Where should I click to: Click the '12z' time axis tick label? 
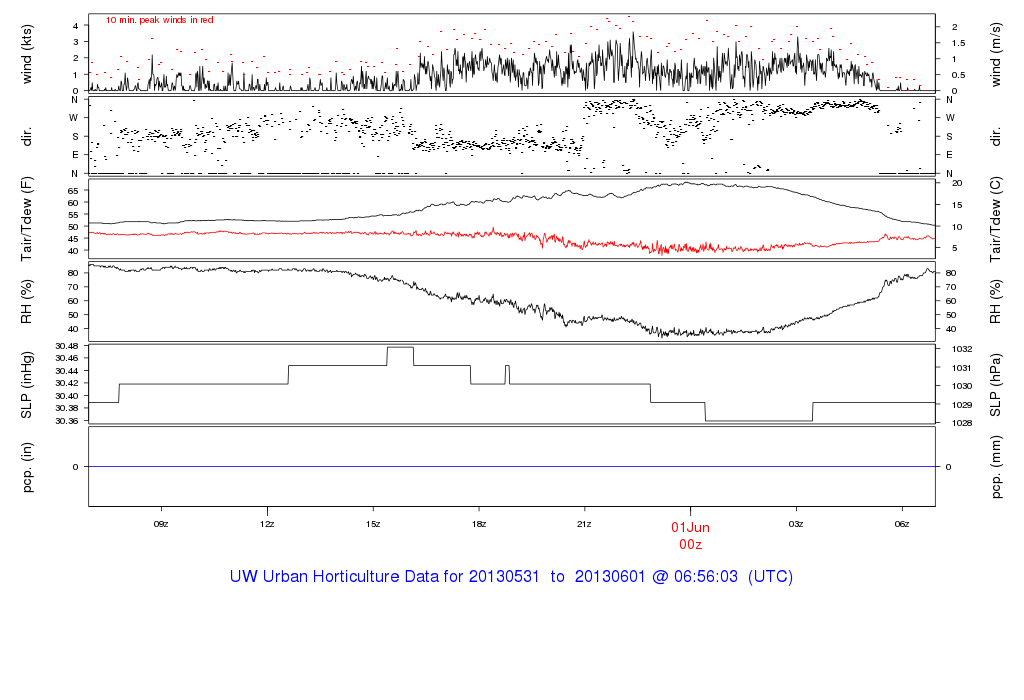click(x=266, y=524)
